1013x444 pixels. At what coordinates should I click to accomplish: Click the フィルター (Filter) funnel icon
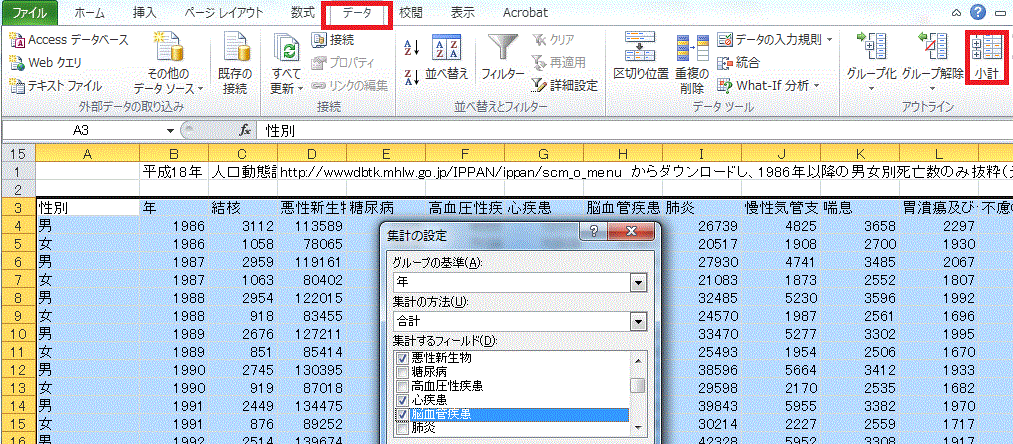coord(502,55)
